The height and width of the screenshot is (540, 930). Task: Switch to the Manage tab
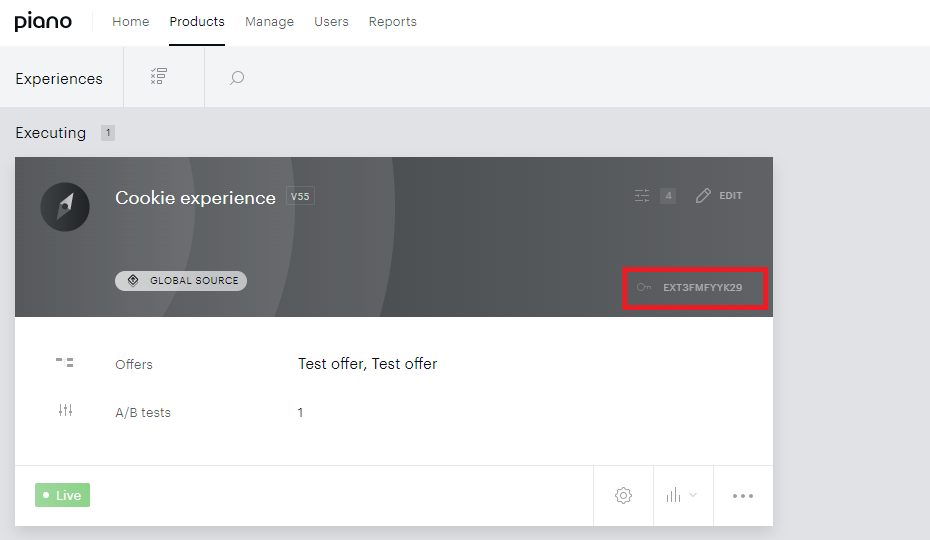269,22
